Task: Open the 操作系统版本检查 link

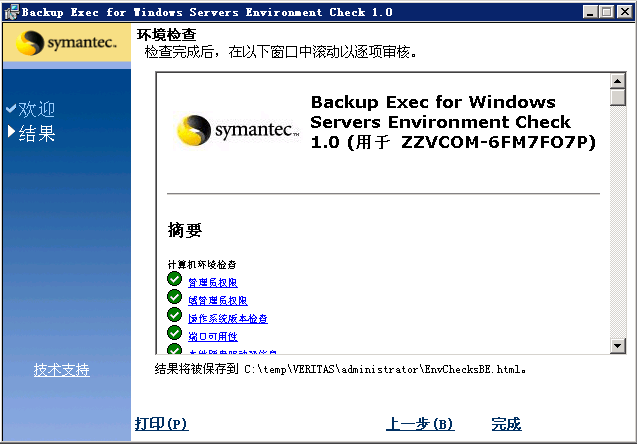Action: [227, 319]
